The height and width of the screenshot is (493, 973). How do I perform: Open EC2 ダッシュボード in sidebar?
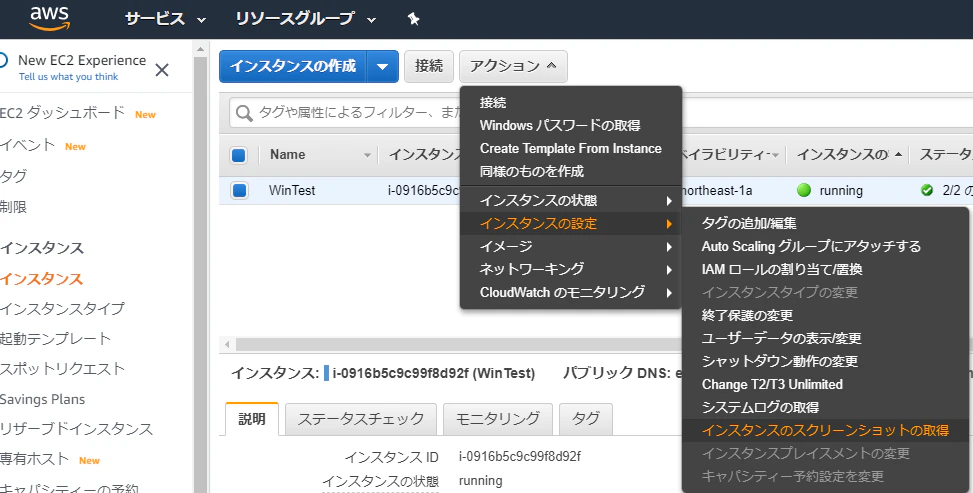(62, 113)
